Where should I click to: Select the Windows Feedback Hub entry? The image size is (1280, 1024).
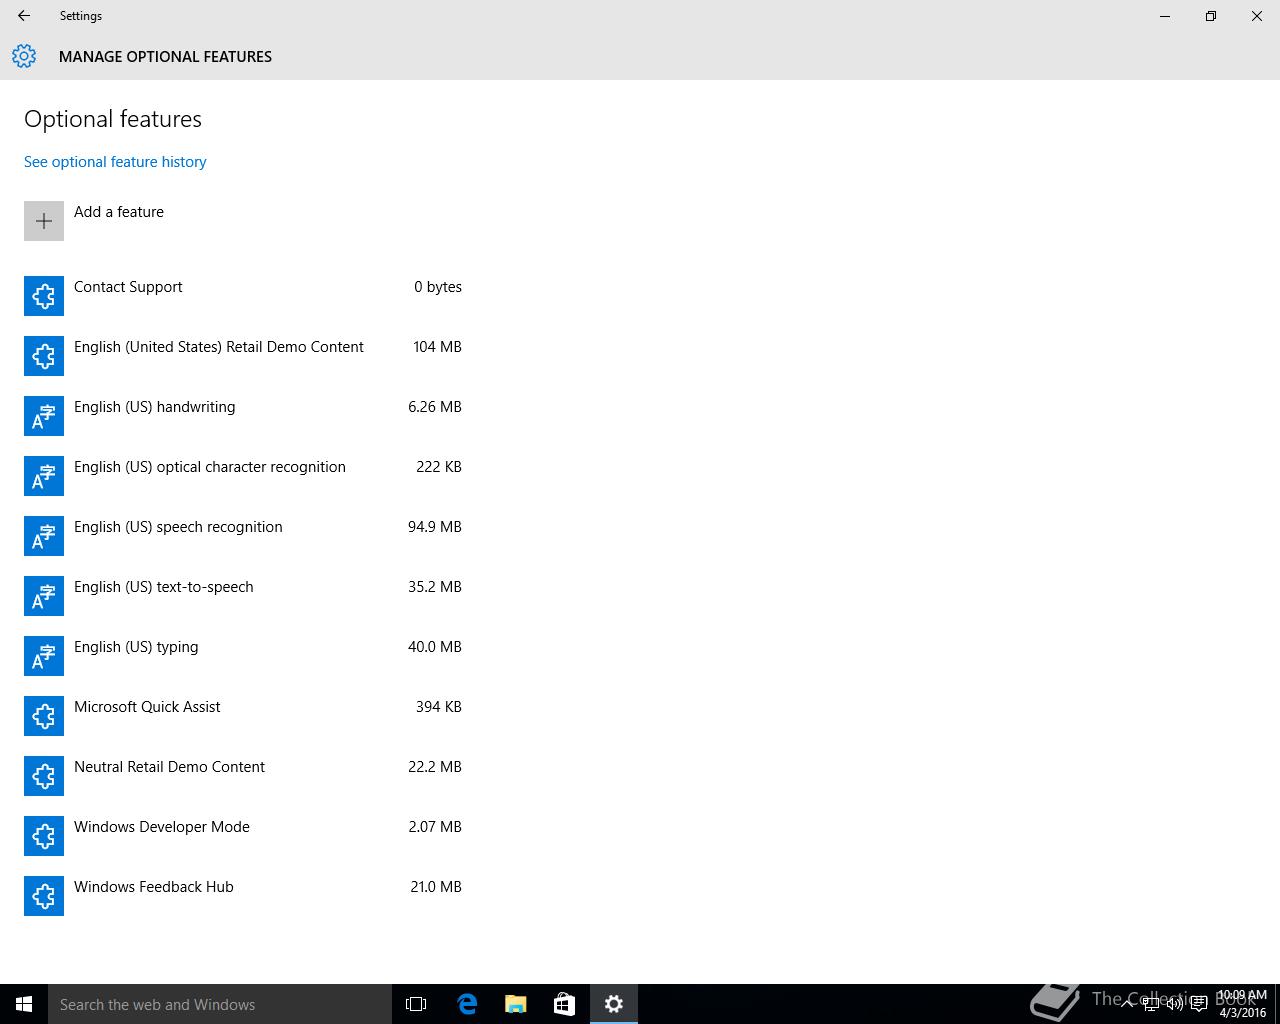154,887
